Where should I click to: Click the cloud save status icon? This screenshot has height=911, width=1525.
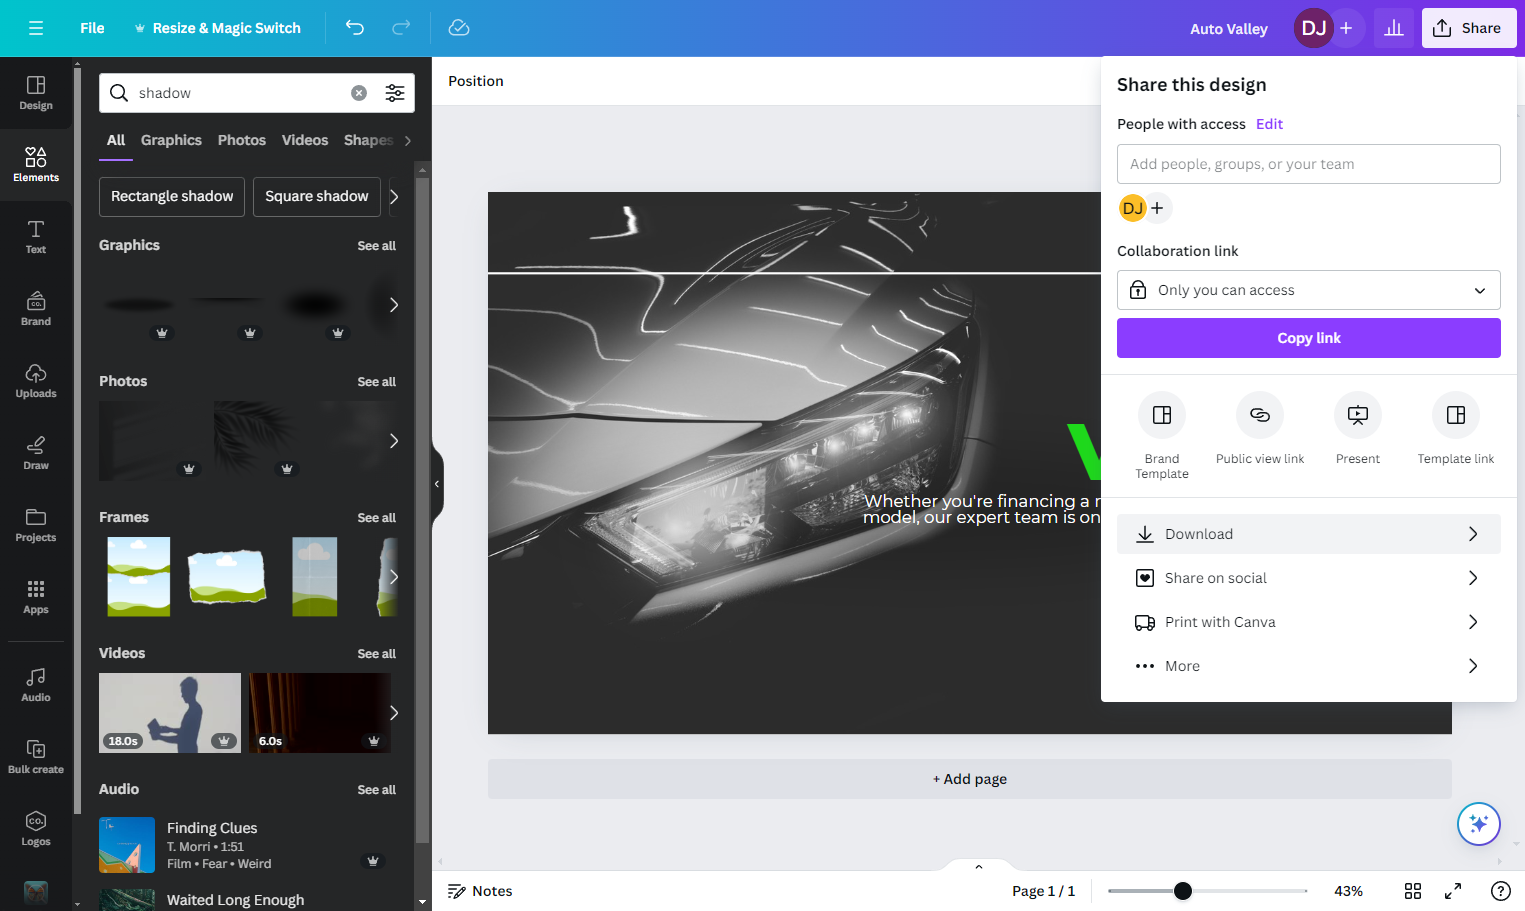[x=459, y=28]
